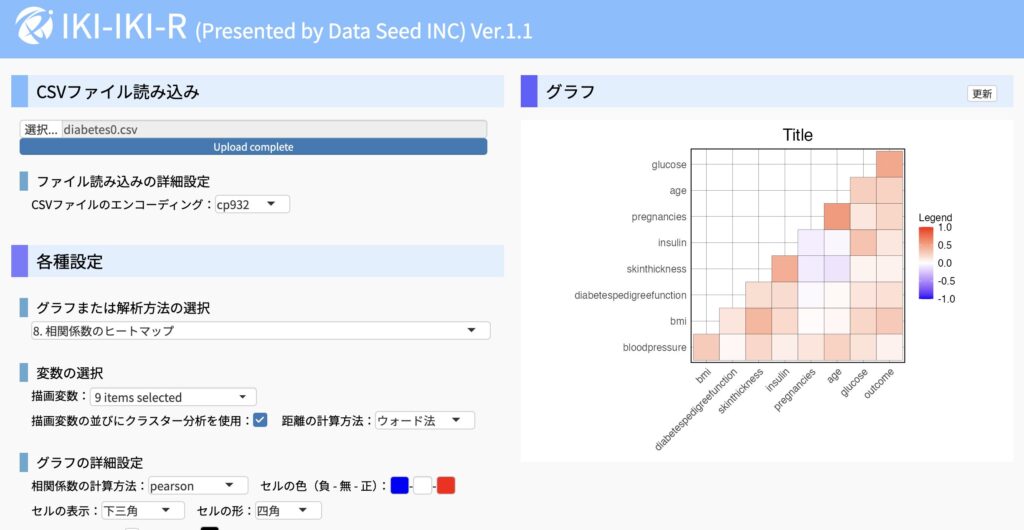Screen dimensions: 1024x530
Task: Click the heatmap's top glucose-outcome cell
Action: point(889,164)
